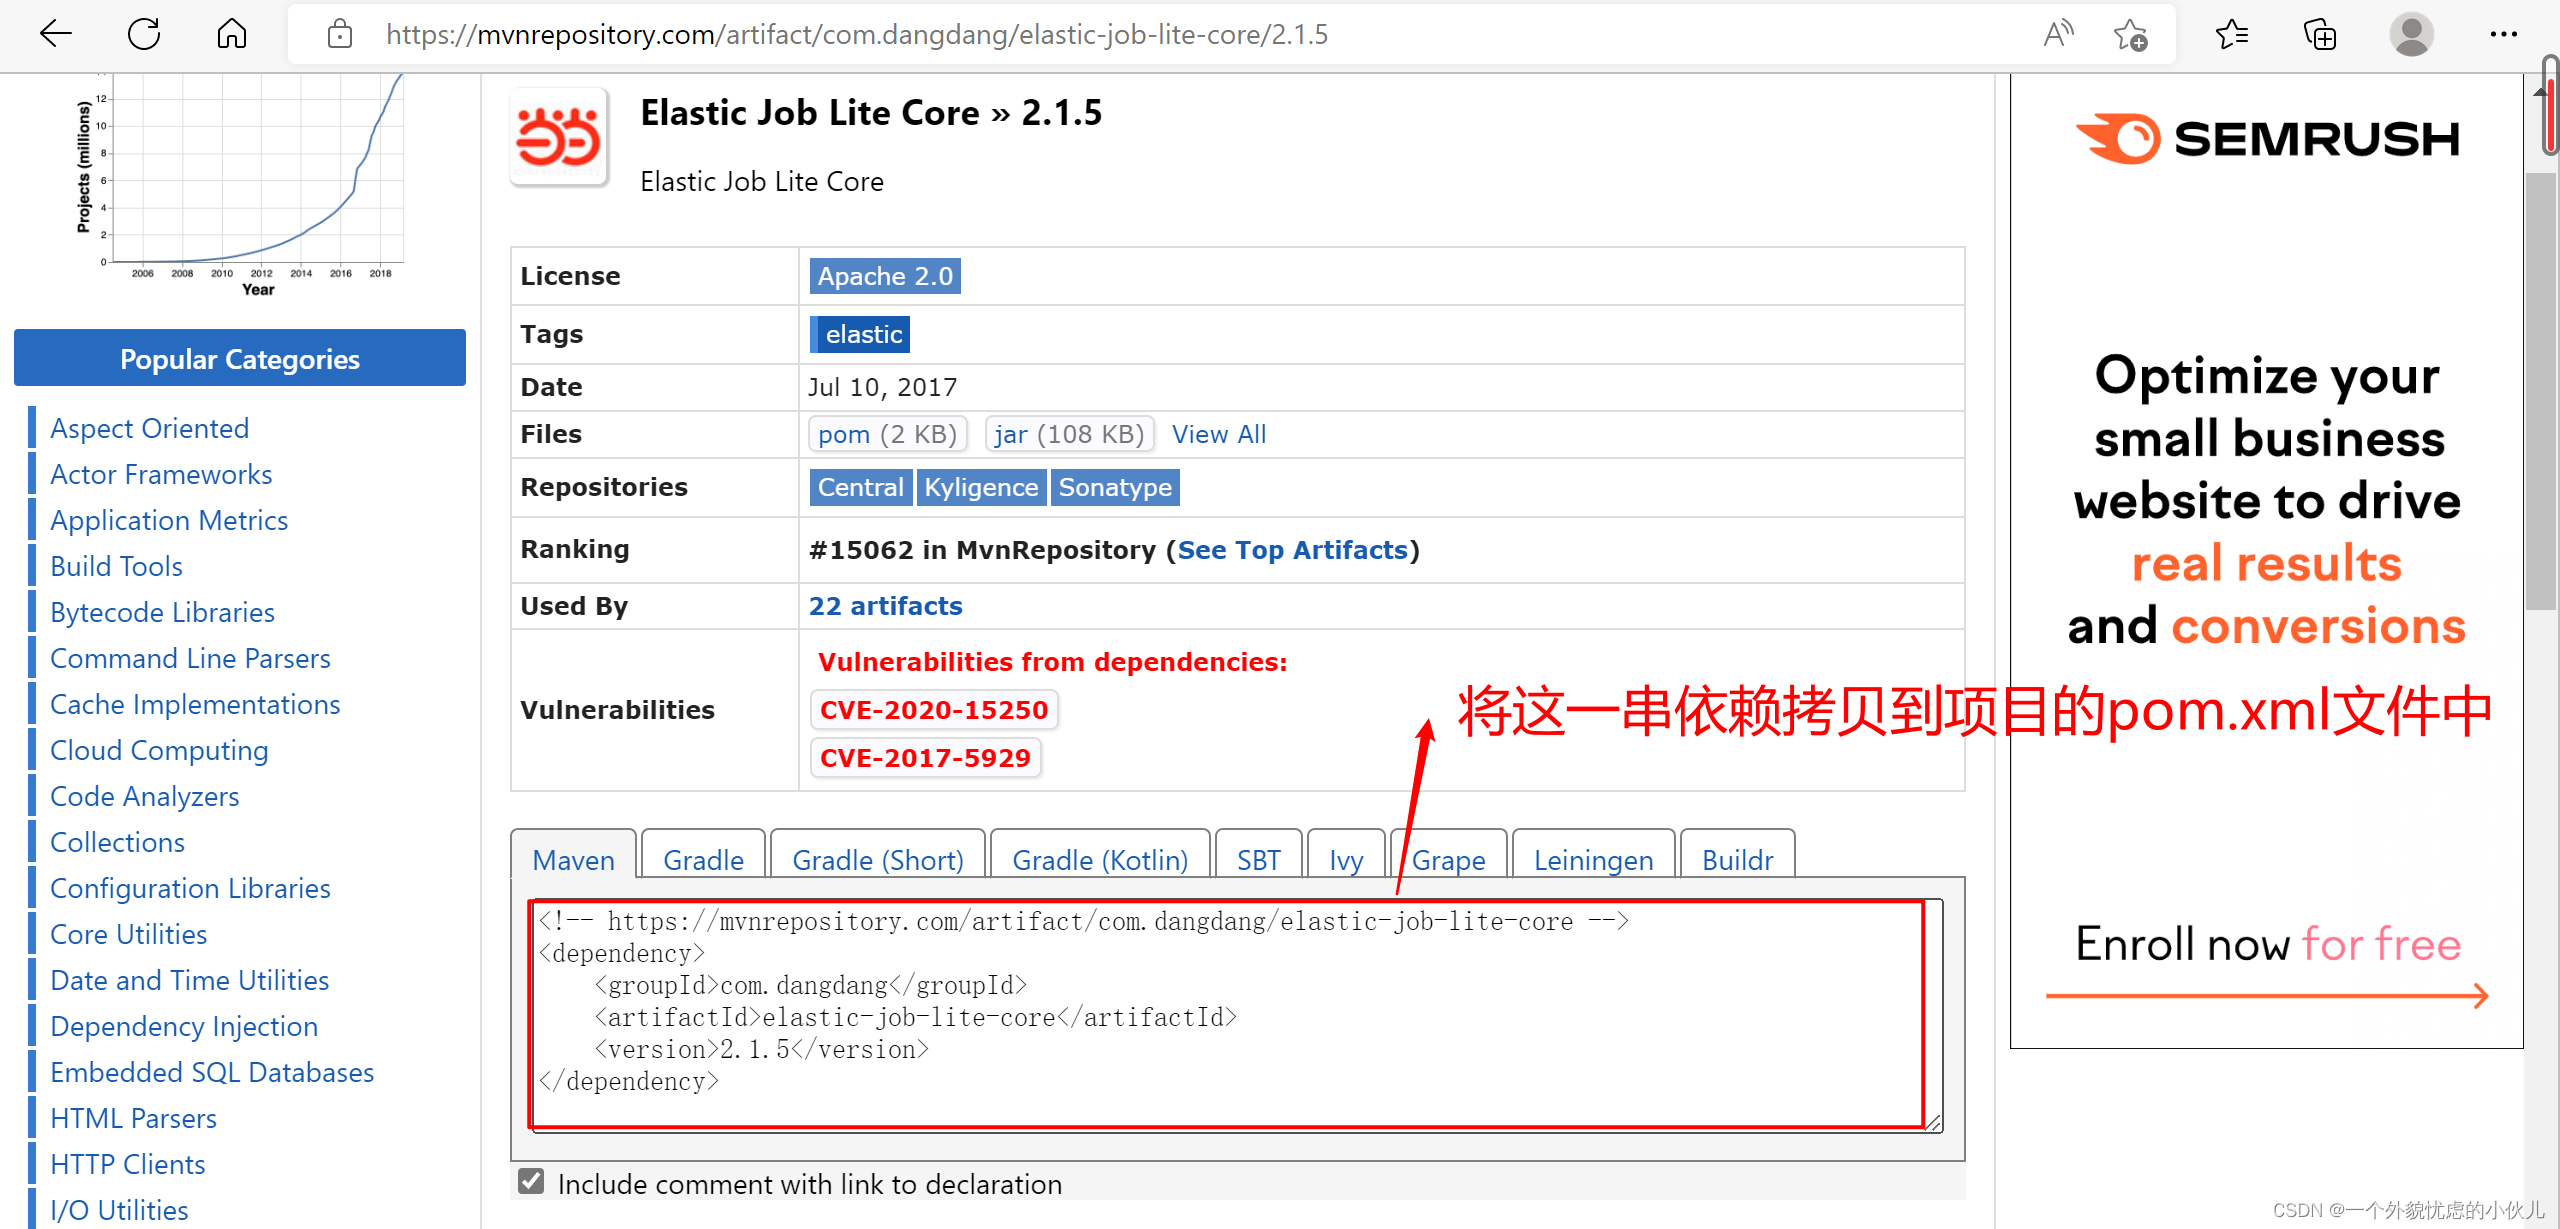Expand the Leiningen tab options

click(1592, 859)
